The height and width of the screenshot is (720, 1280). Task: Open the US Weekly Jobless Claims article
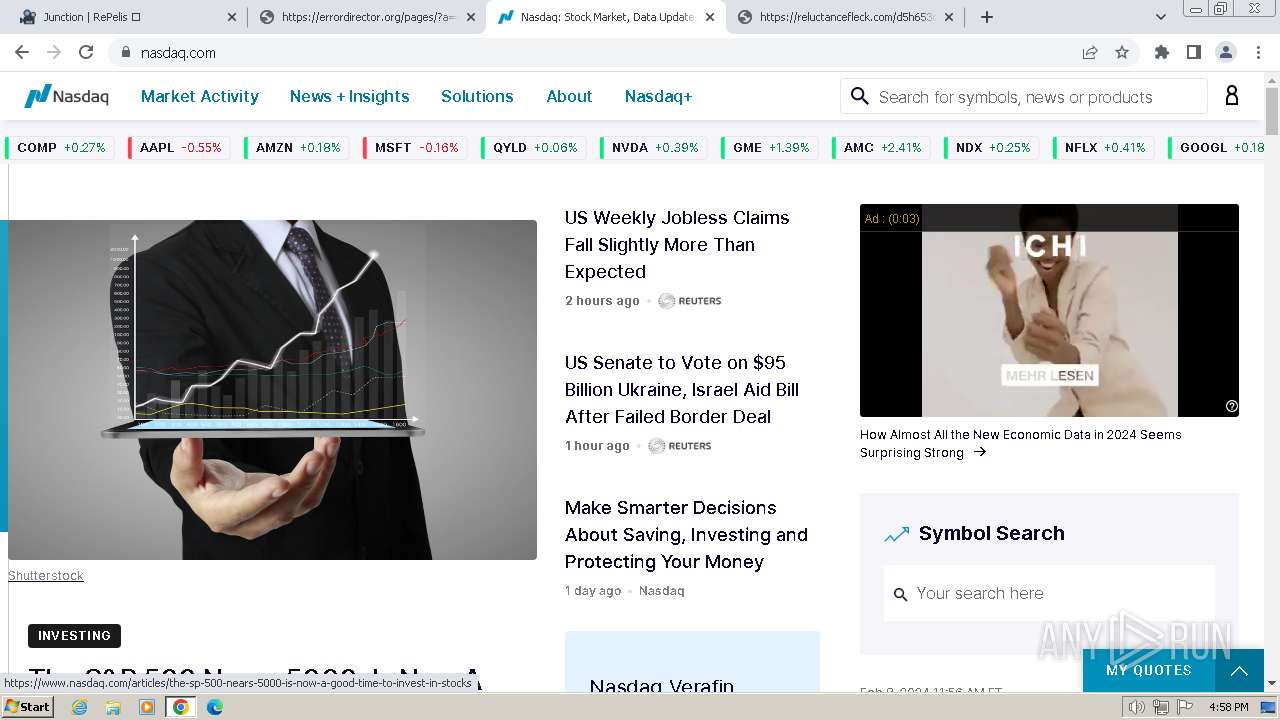(677, 244)
